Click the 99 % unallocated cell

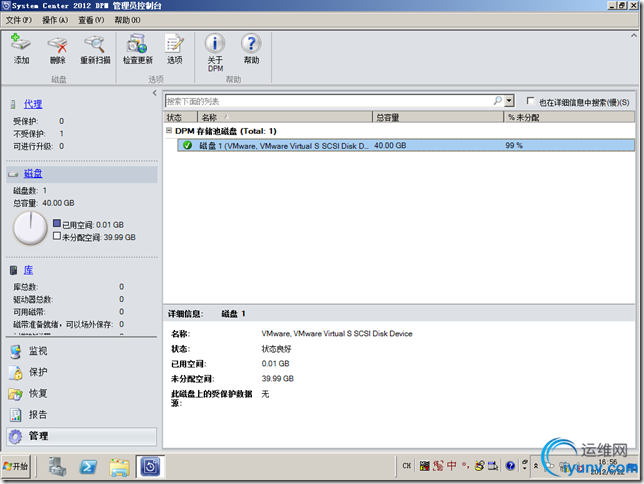coord(514,145)
